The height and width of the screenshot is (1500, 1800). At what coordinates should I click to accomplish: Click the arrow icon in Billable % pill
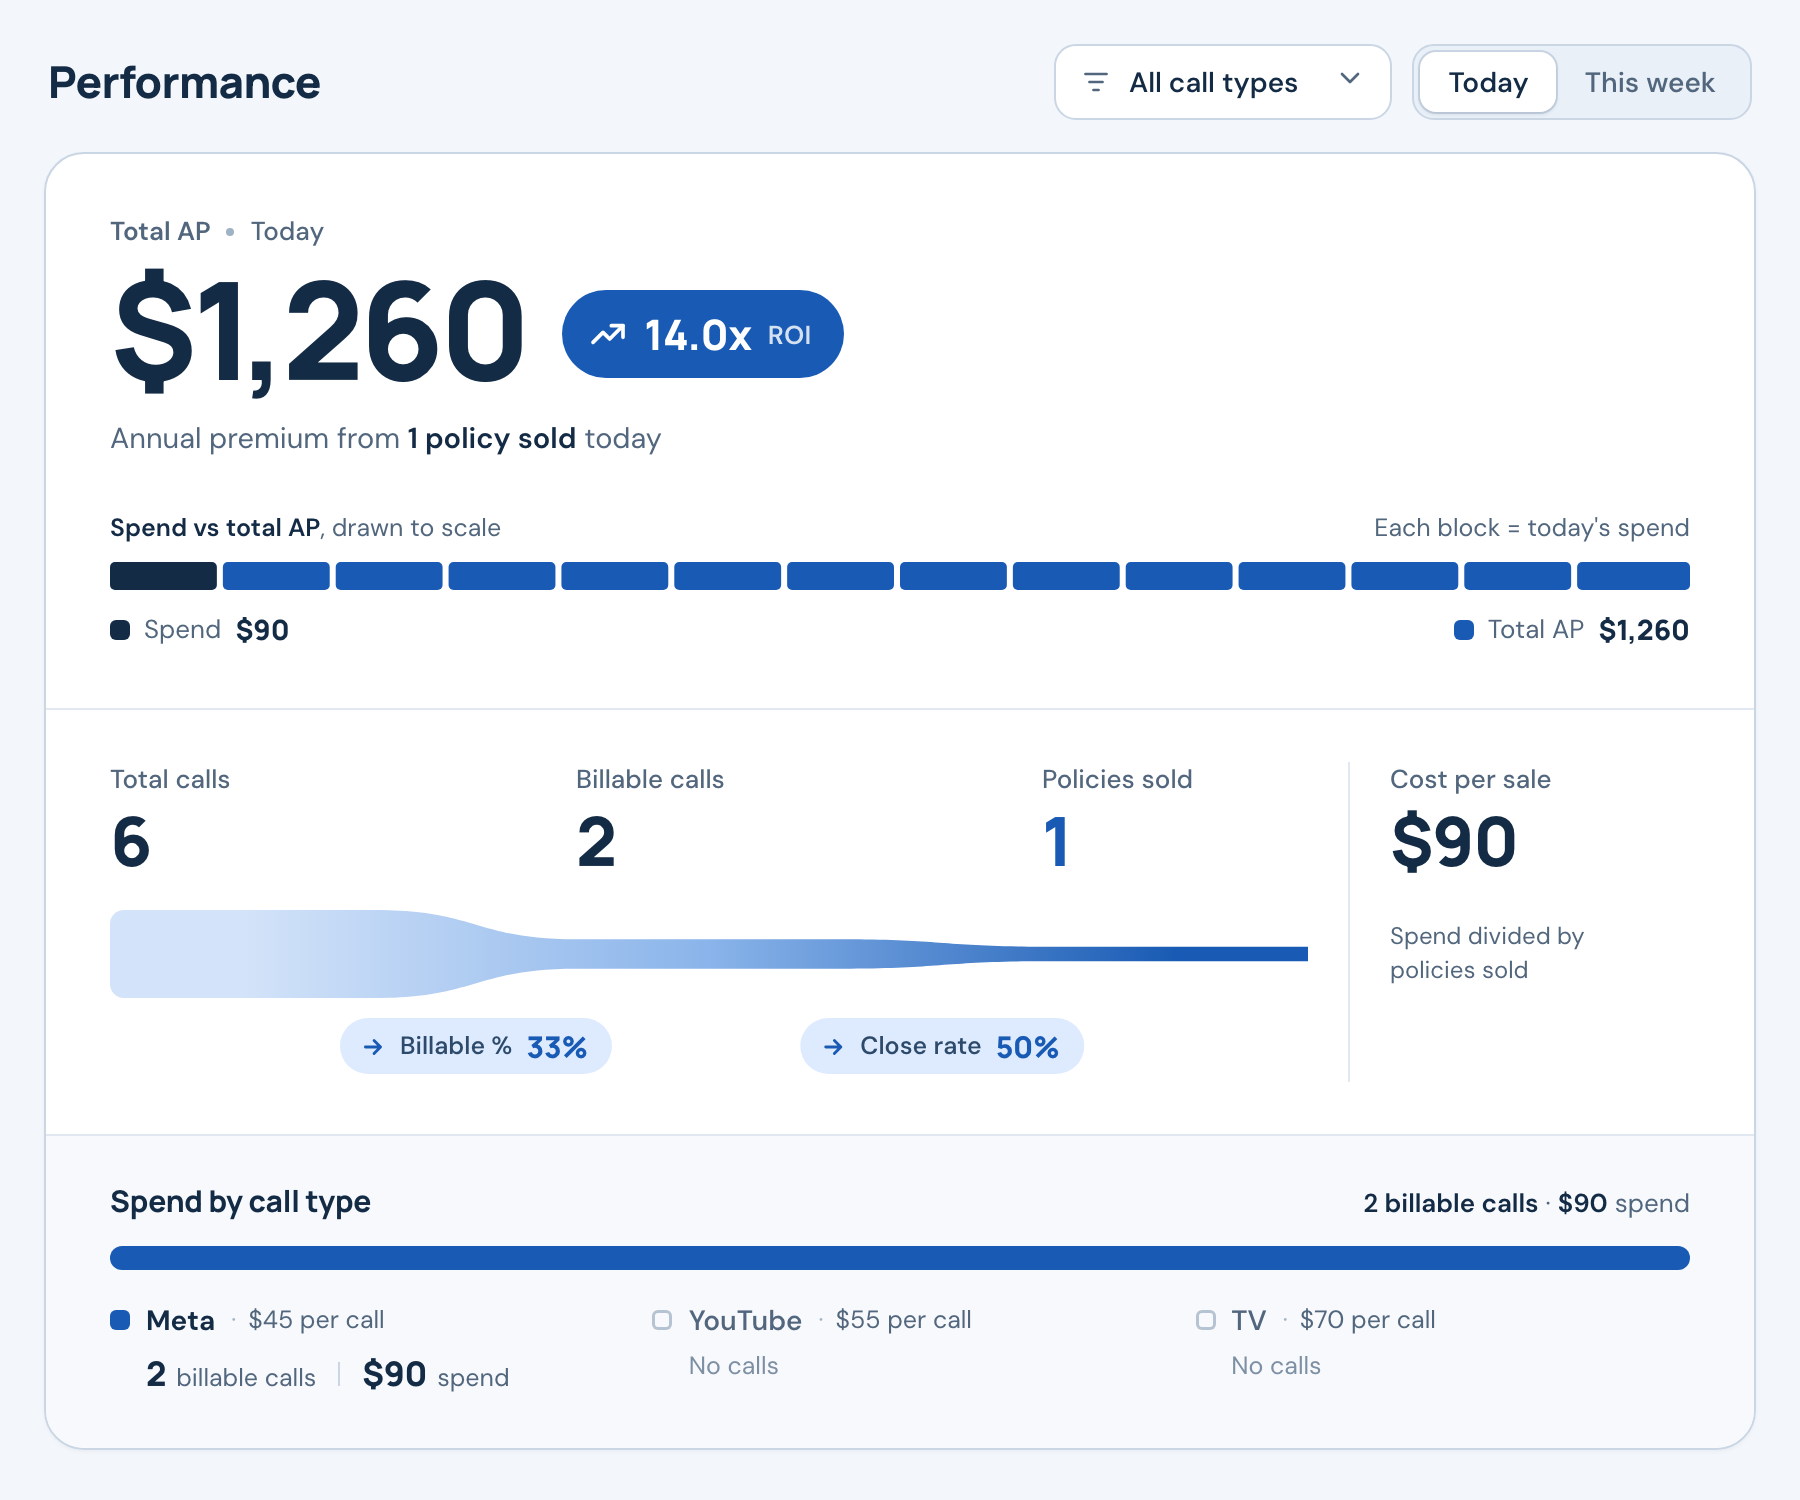click(x=373, y=1047)
